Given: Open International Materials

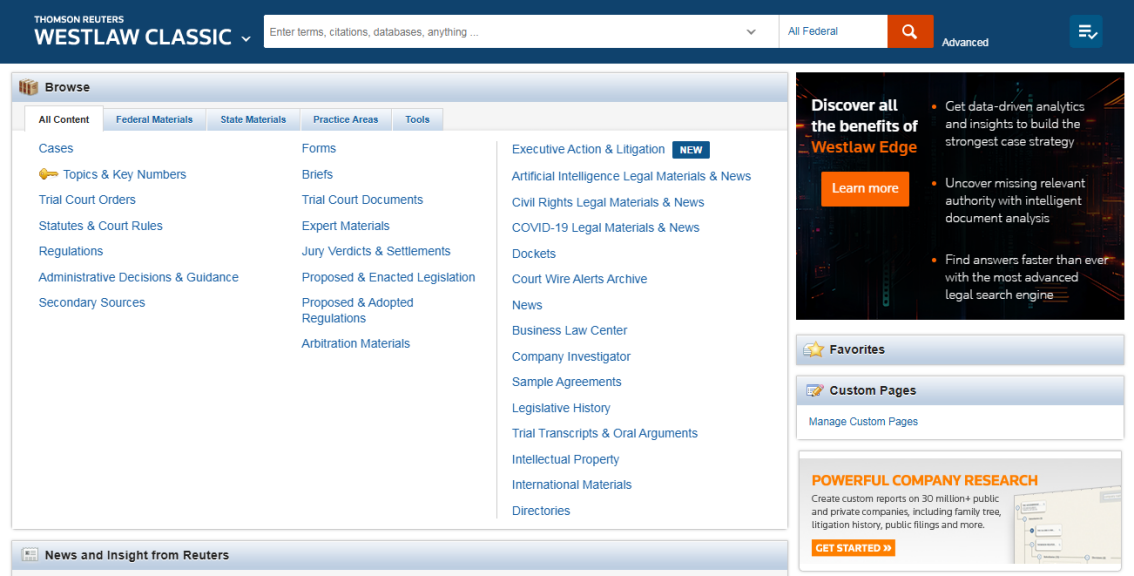Looking at the screenshot, I should tap(571, 485).
